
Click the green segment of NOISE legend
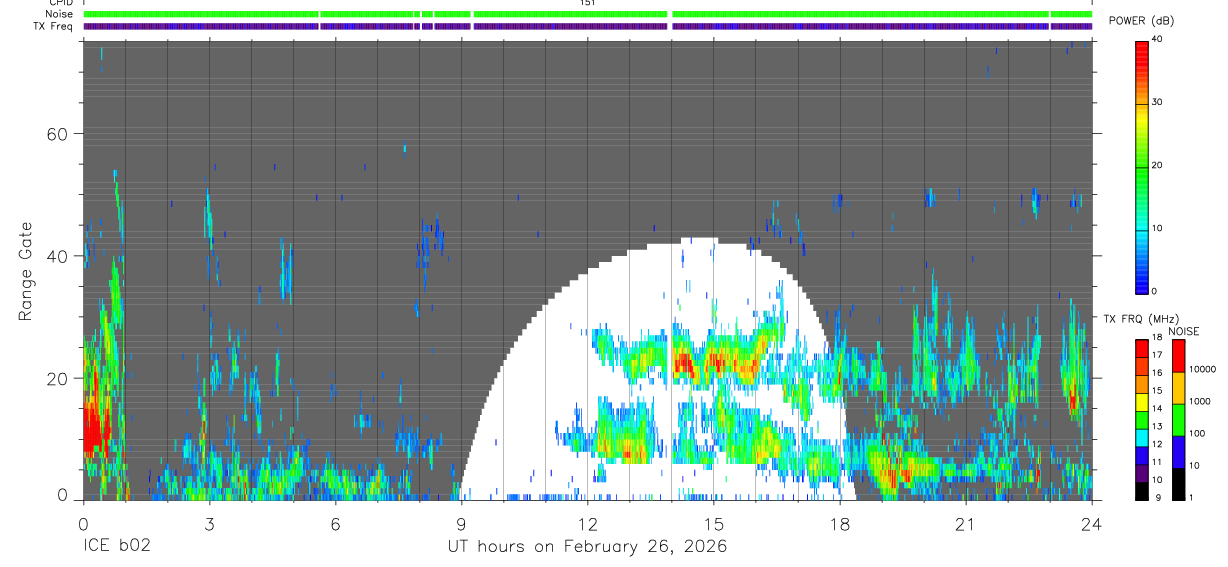point(1178,419)
